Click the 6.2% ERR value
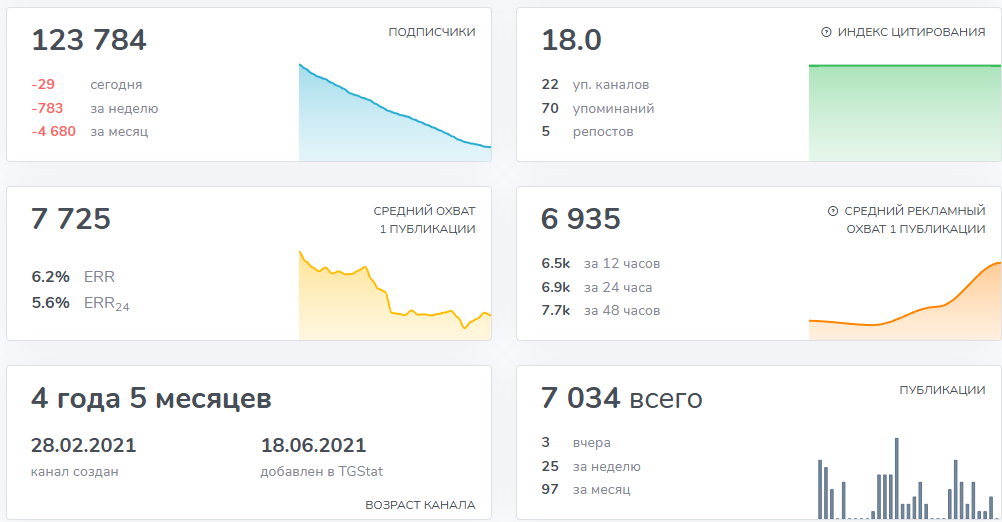 tap(73, 277)
